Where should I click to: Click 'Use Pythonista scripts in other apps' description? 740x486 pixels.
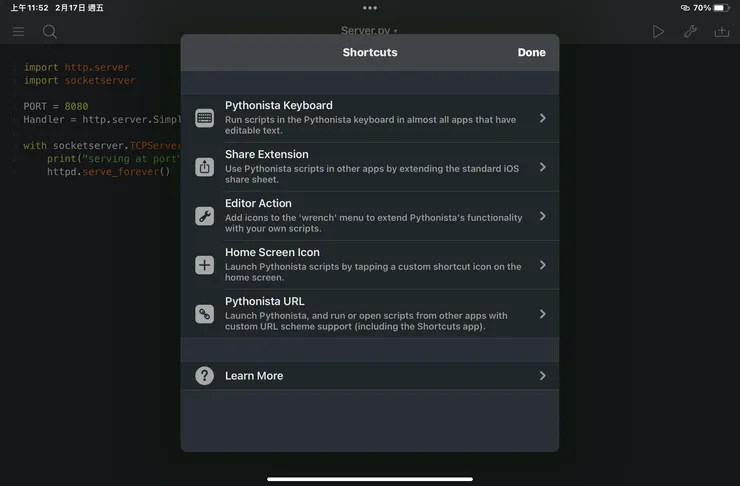click(372, 174)
